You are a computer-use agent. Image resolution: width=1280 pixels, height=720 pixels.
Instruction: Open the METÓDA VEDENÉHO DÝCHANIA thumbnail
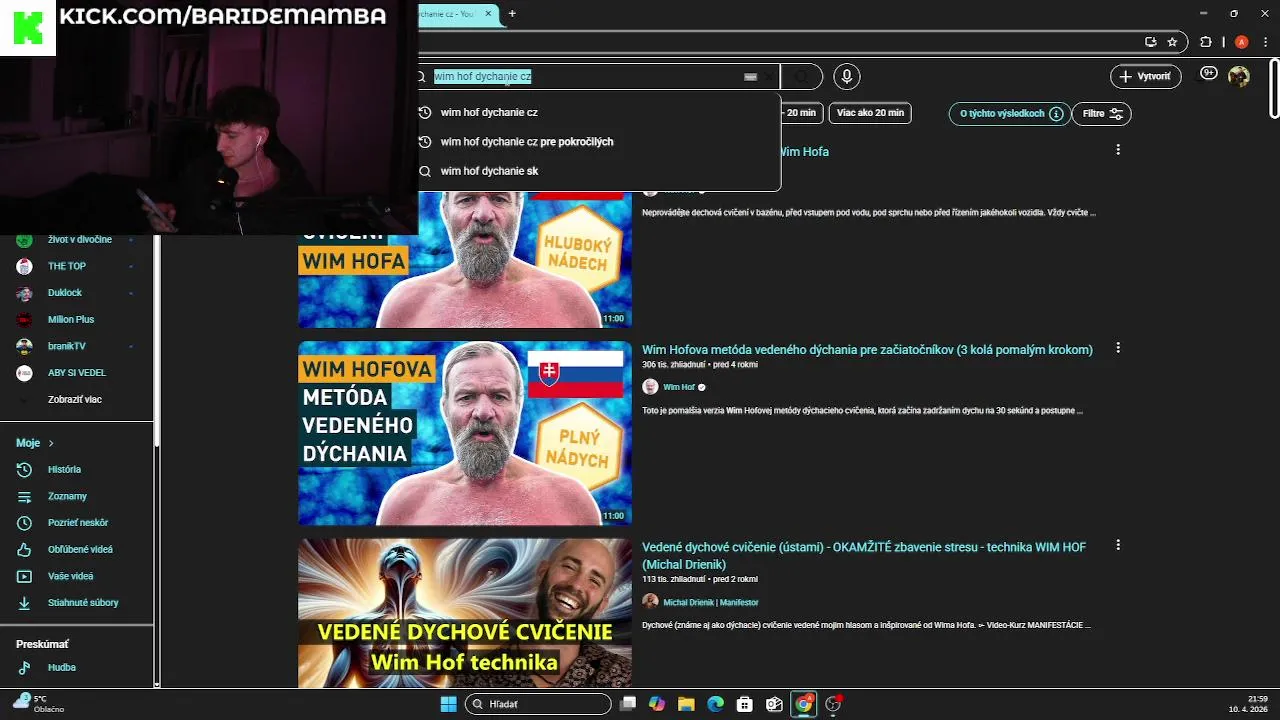coord(465,433)
